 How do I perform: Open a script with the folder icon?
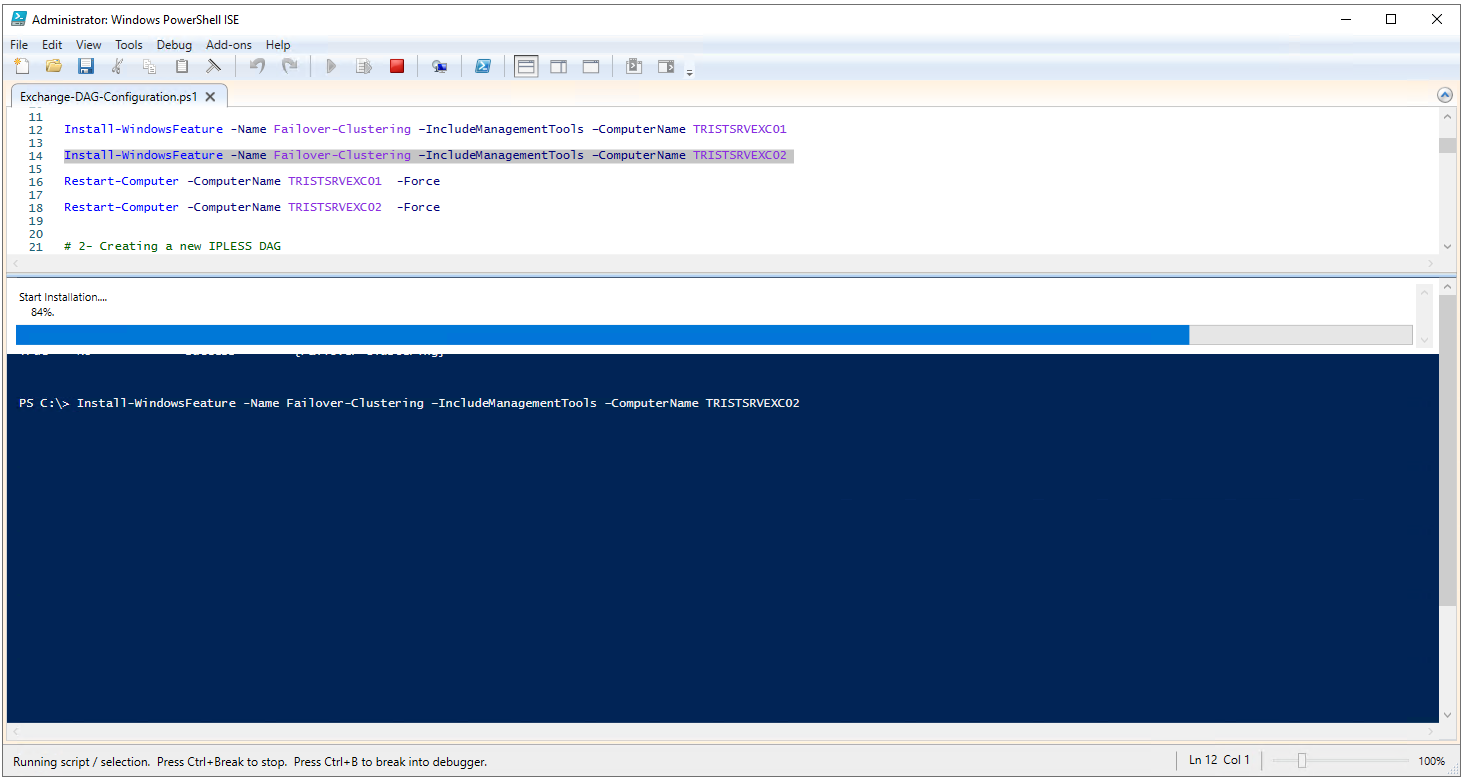tap(53, 66)
